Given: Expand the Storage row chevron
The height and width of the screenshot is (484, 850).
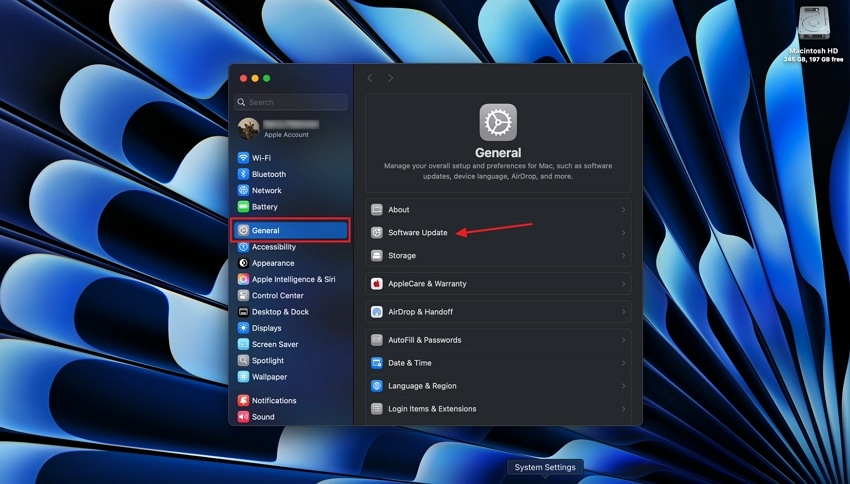Looking at the screenshot, I should (x=623, y=255).
